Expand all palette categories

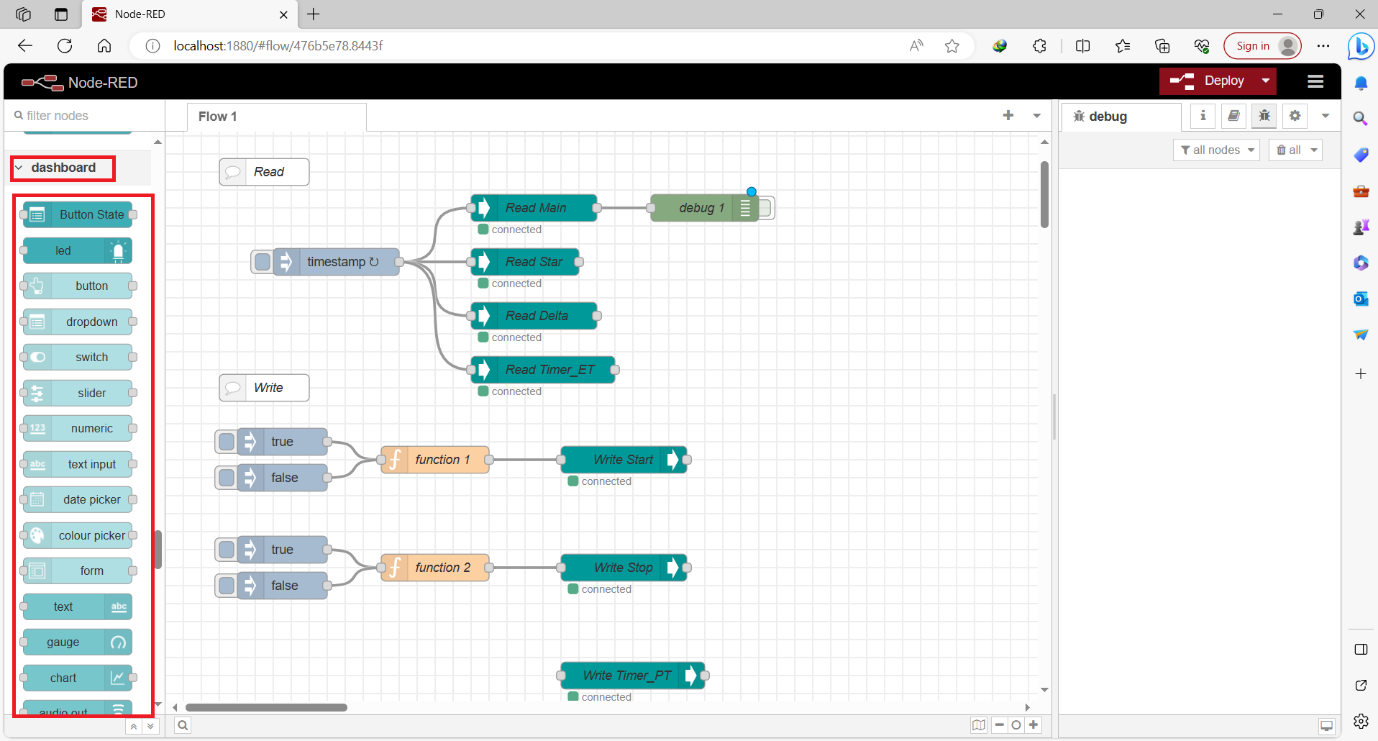point(150,727)
